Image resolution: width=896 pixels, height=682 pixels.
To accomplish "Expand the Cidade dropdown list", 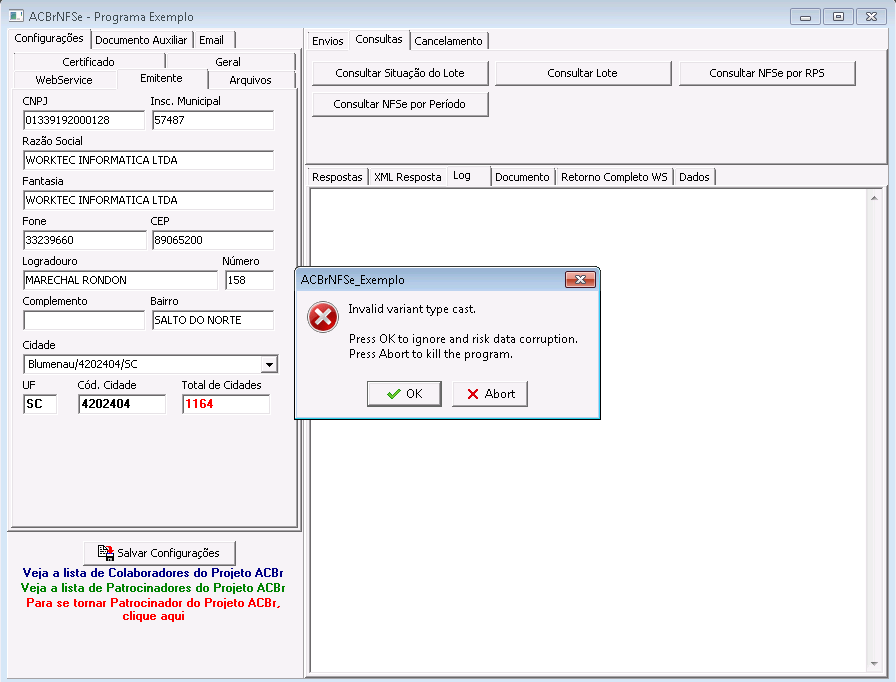I will 269,364.
